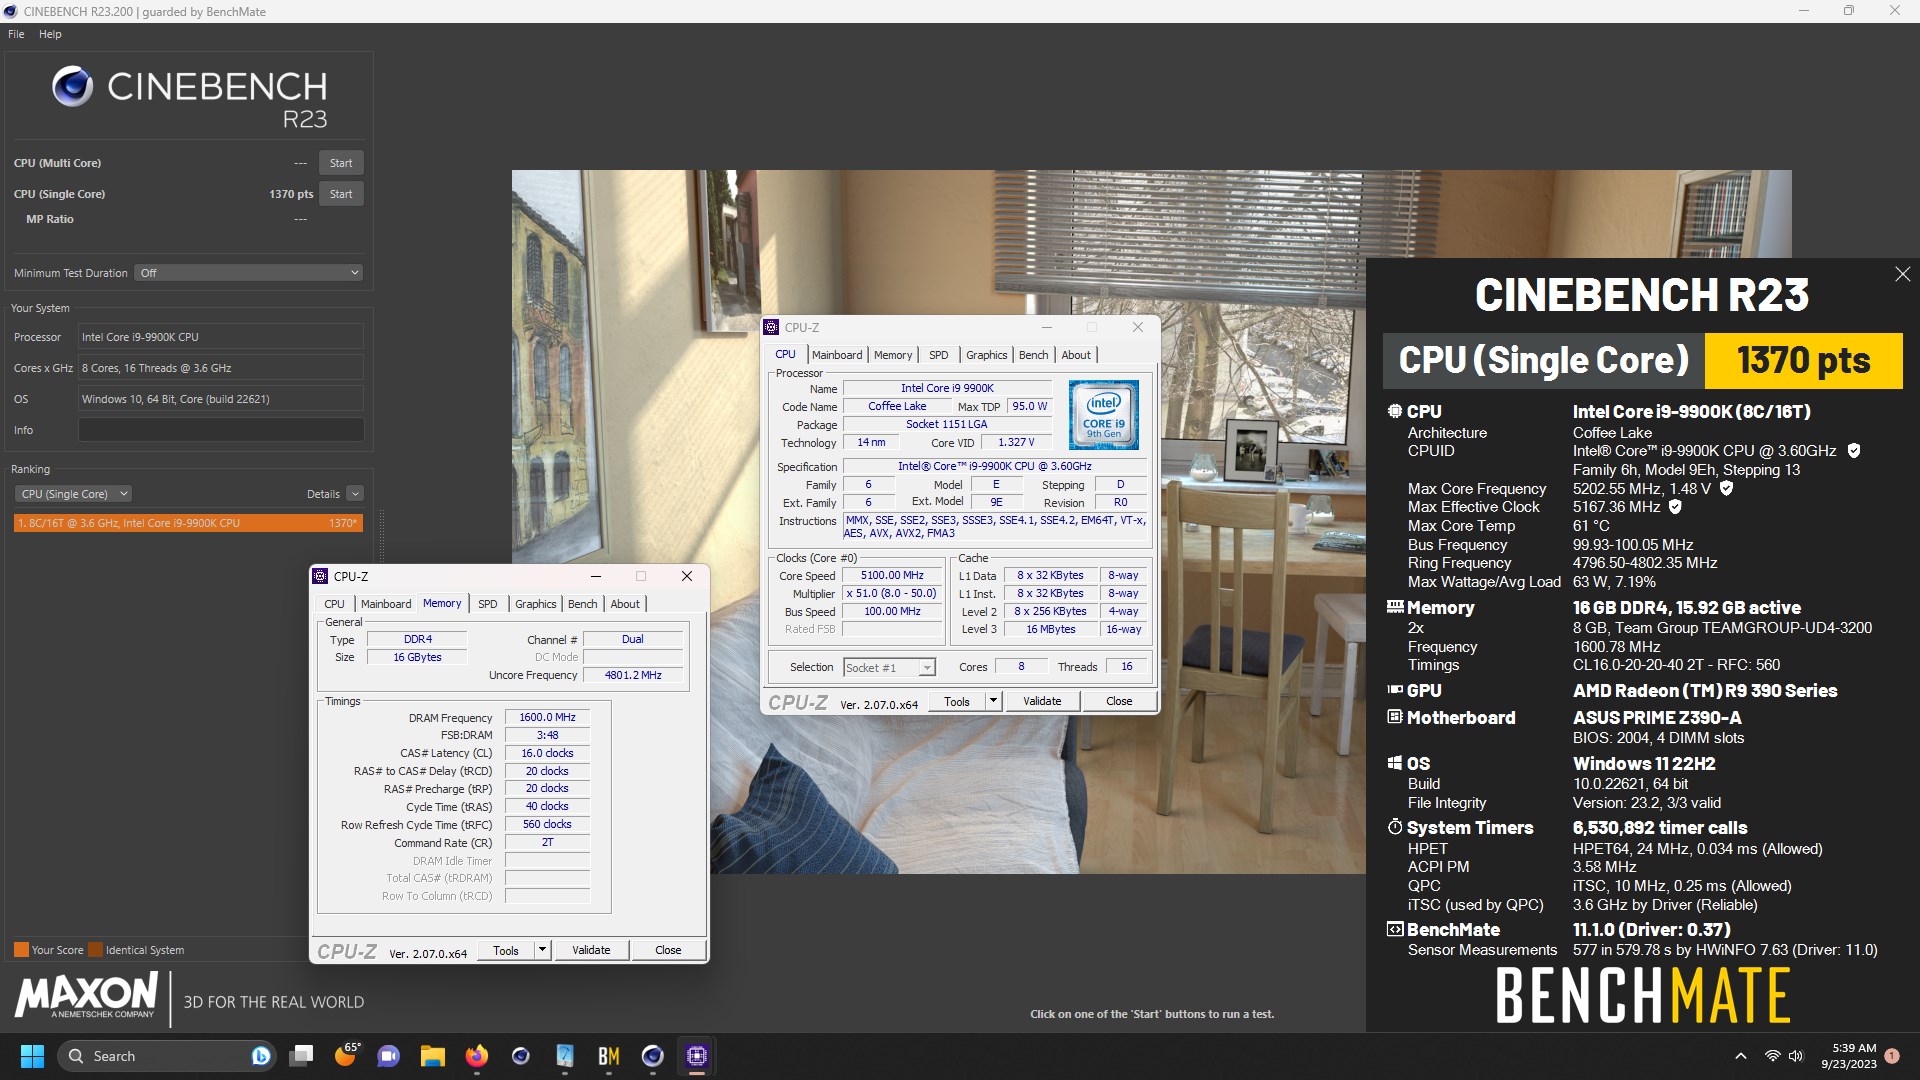1920x1080 pixels.
Task: Open Bench tab in upper CPU-Z window
Action: point(1033,355)
